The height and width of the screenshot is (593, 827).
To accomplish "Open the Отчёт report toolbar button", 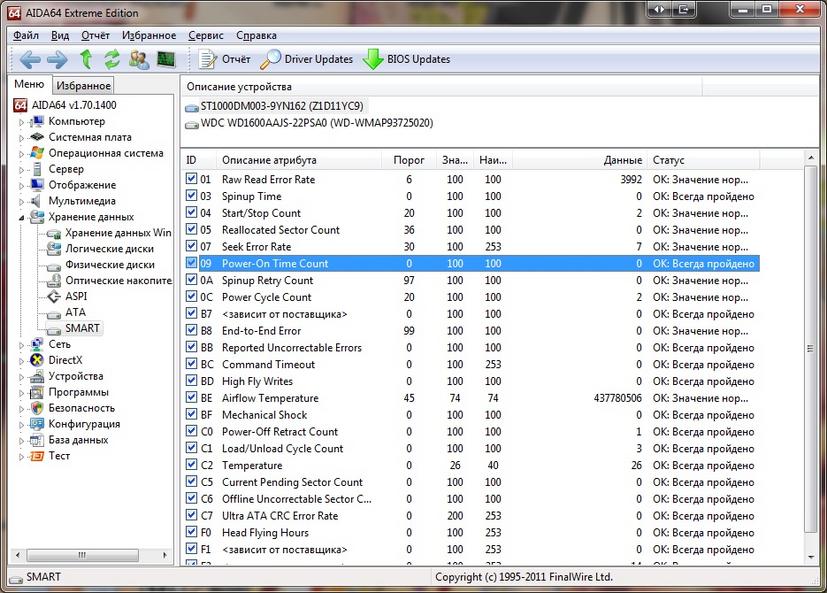I will coord(225,59).
